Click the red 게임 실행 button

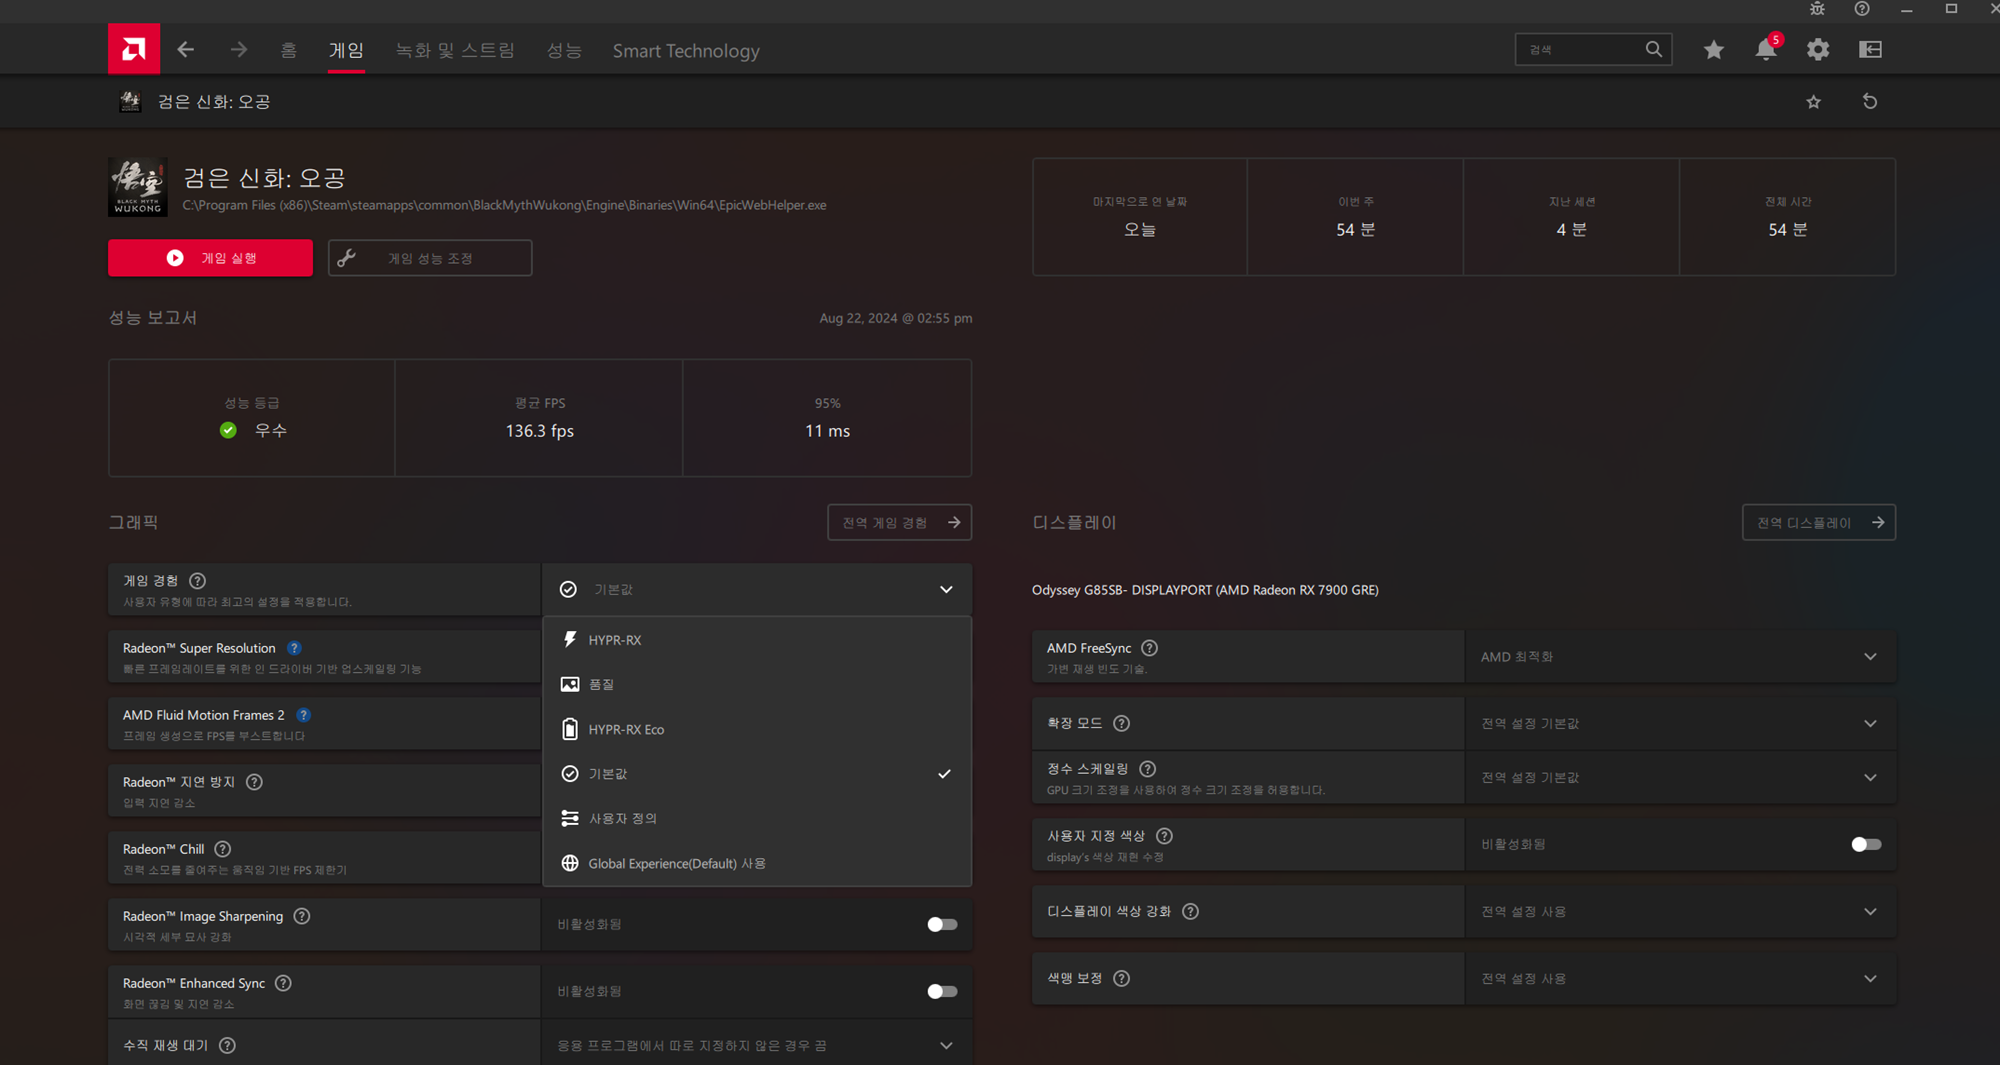pos(210,258)
